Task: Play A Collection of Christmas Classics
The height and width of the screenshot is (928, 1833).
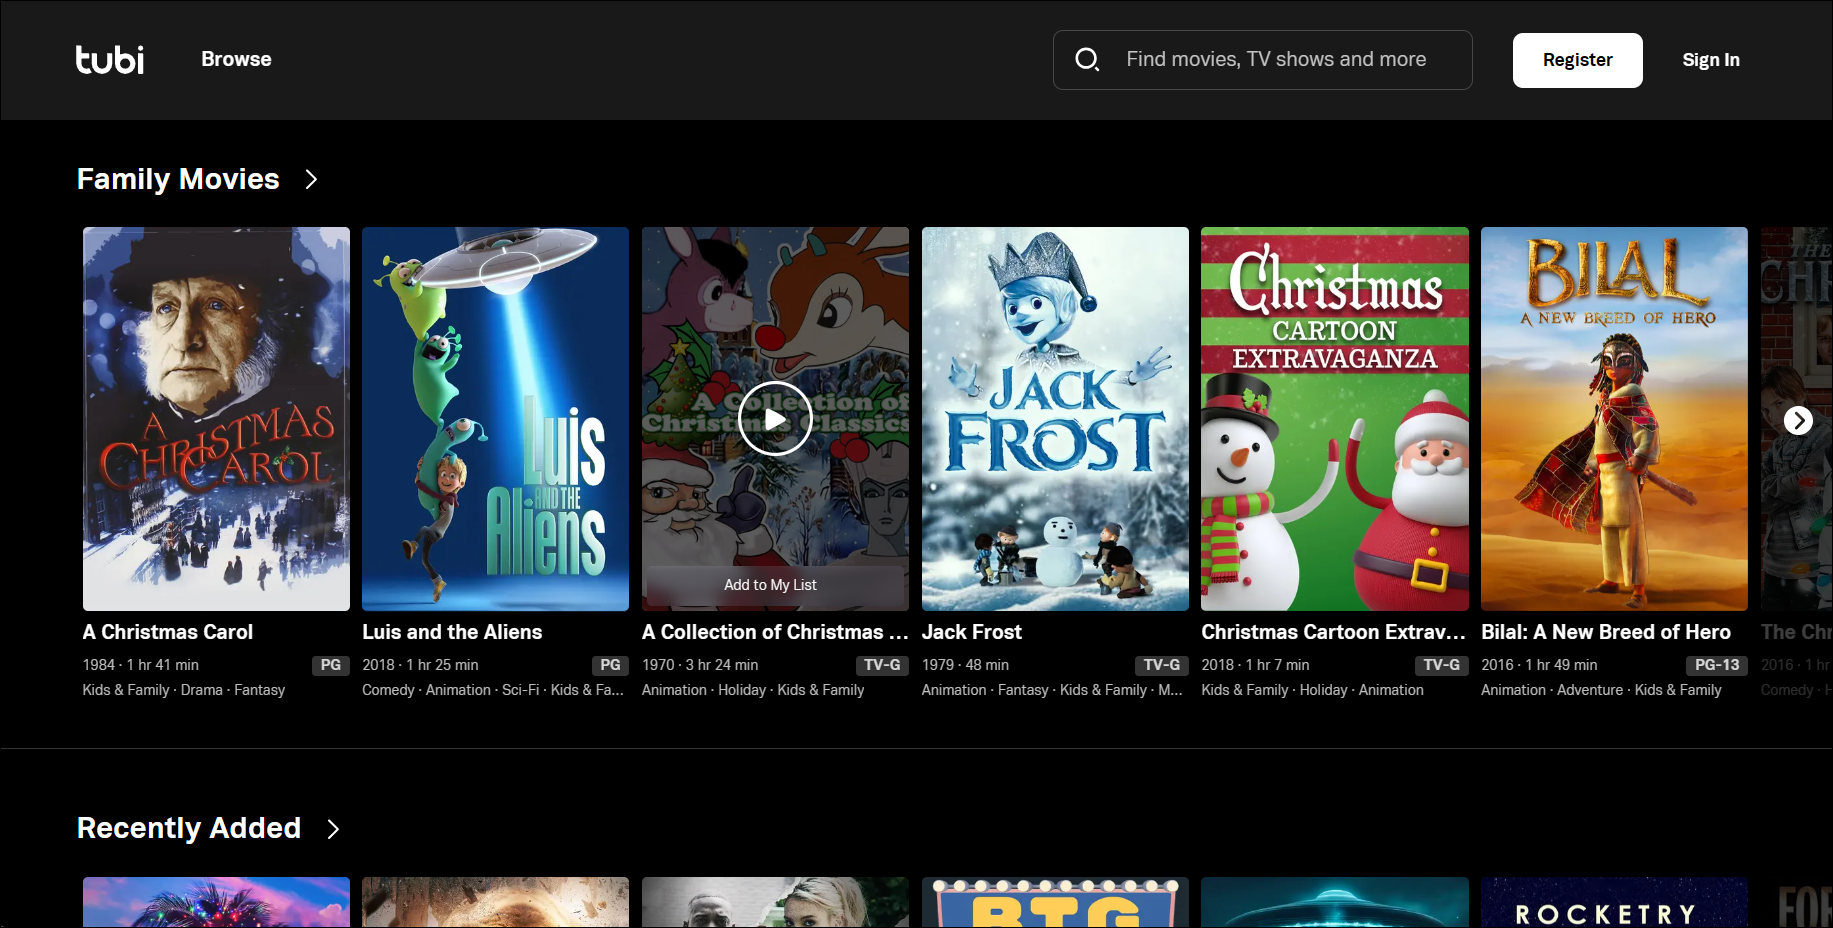Action: [x=774, y=418]
